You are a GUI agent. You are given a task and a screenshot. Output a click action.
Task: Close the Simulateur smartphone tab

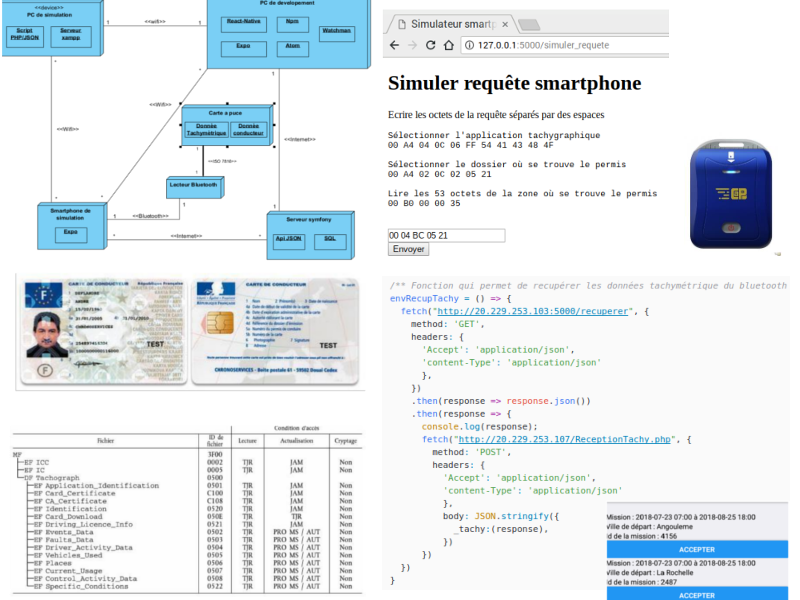tap(505, 24)
